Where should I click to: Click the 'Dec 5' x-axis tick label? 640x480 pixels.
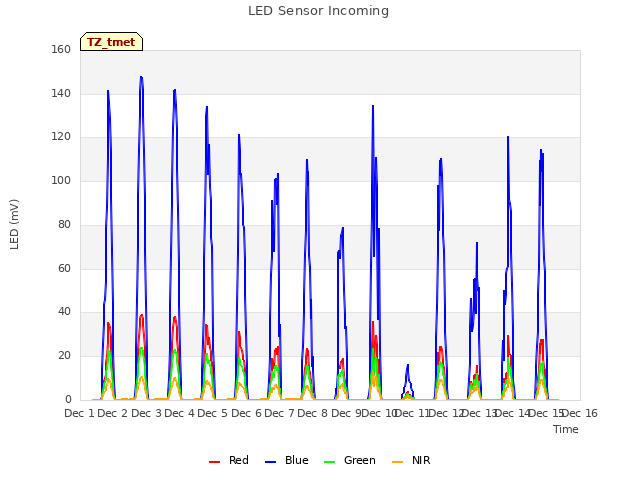tap(212, 413)
